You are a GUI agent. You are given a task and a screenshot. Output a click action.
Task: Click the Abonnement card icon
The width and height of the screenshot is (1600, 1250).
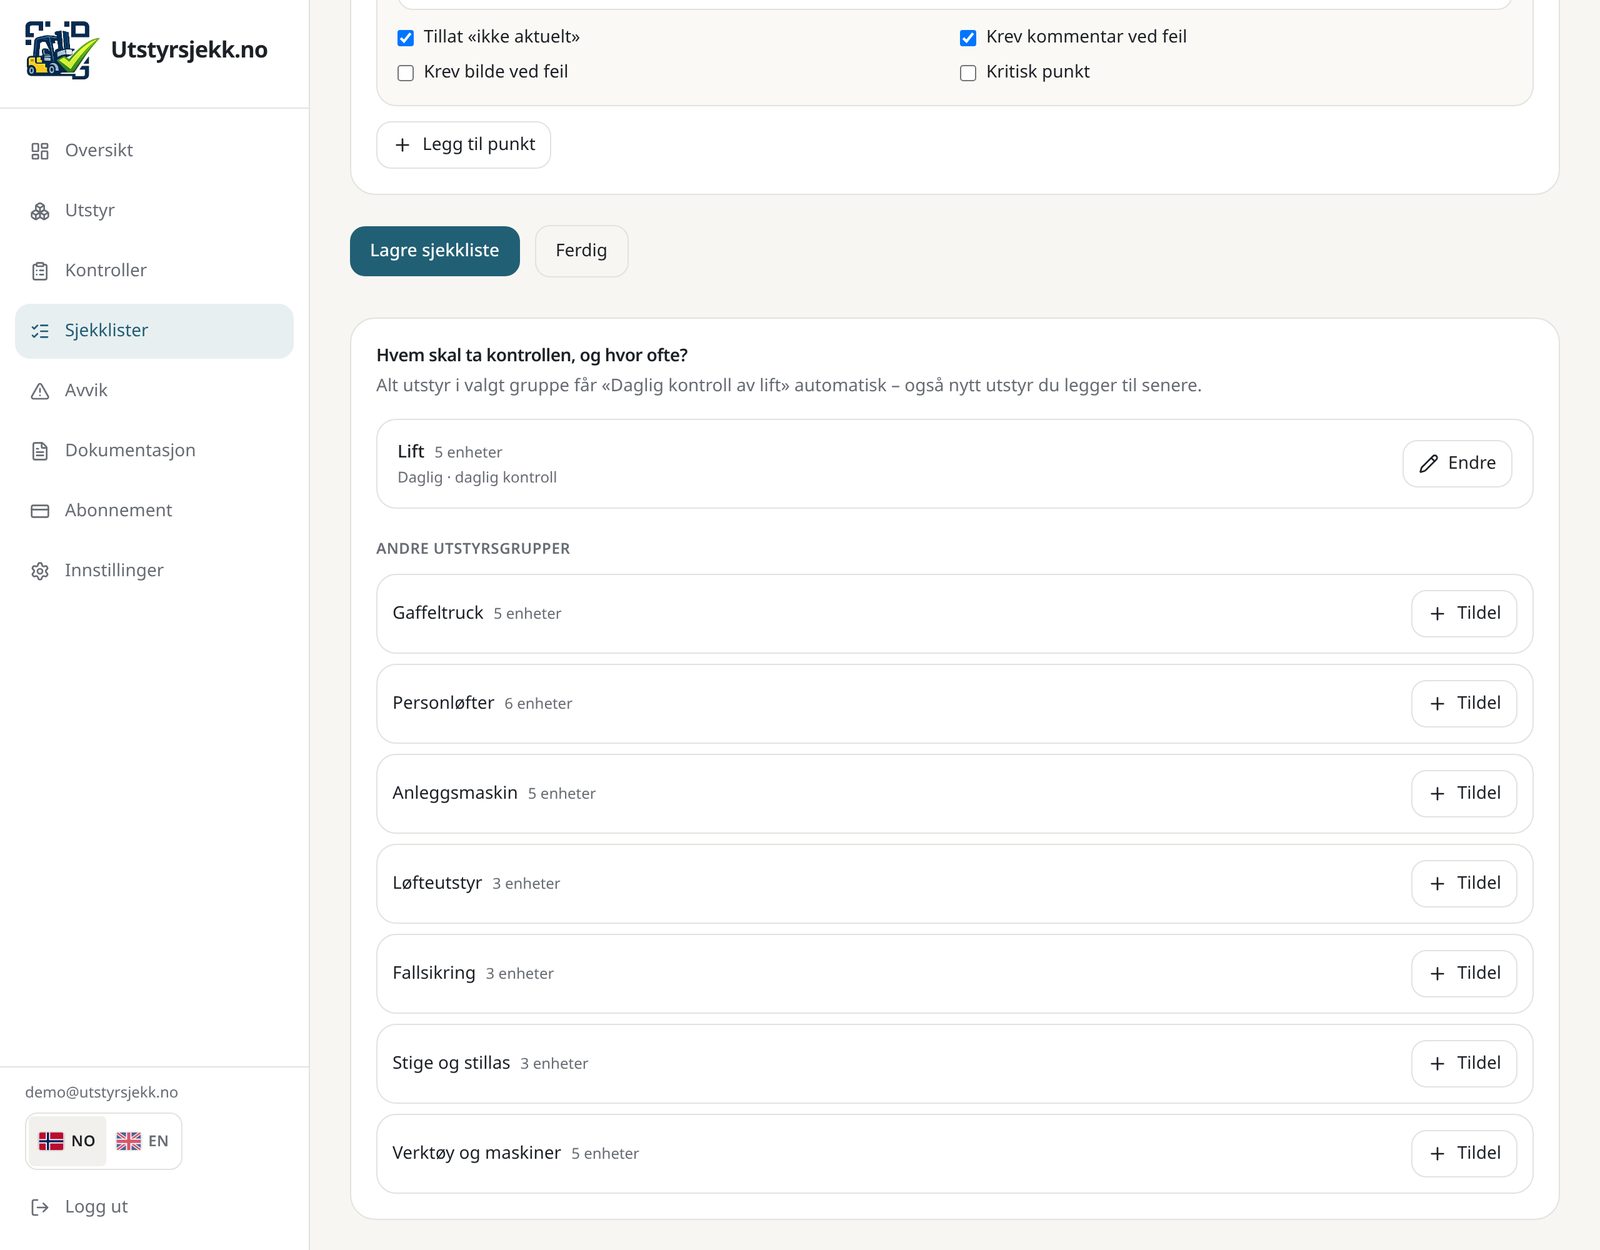click(40, 511)
